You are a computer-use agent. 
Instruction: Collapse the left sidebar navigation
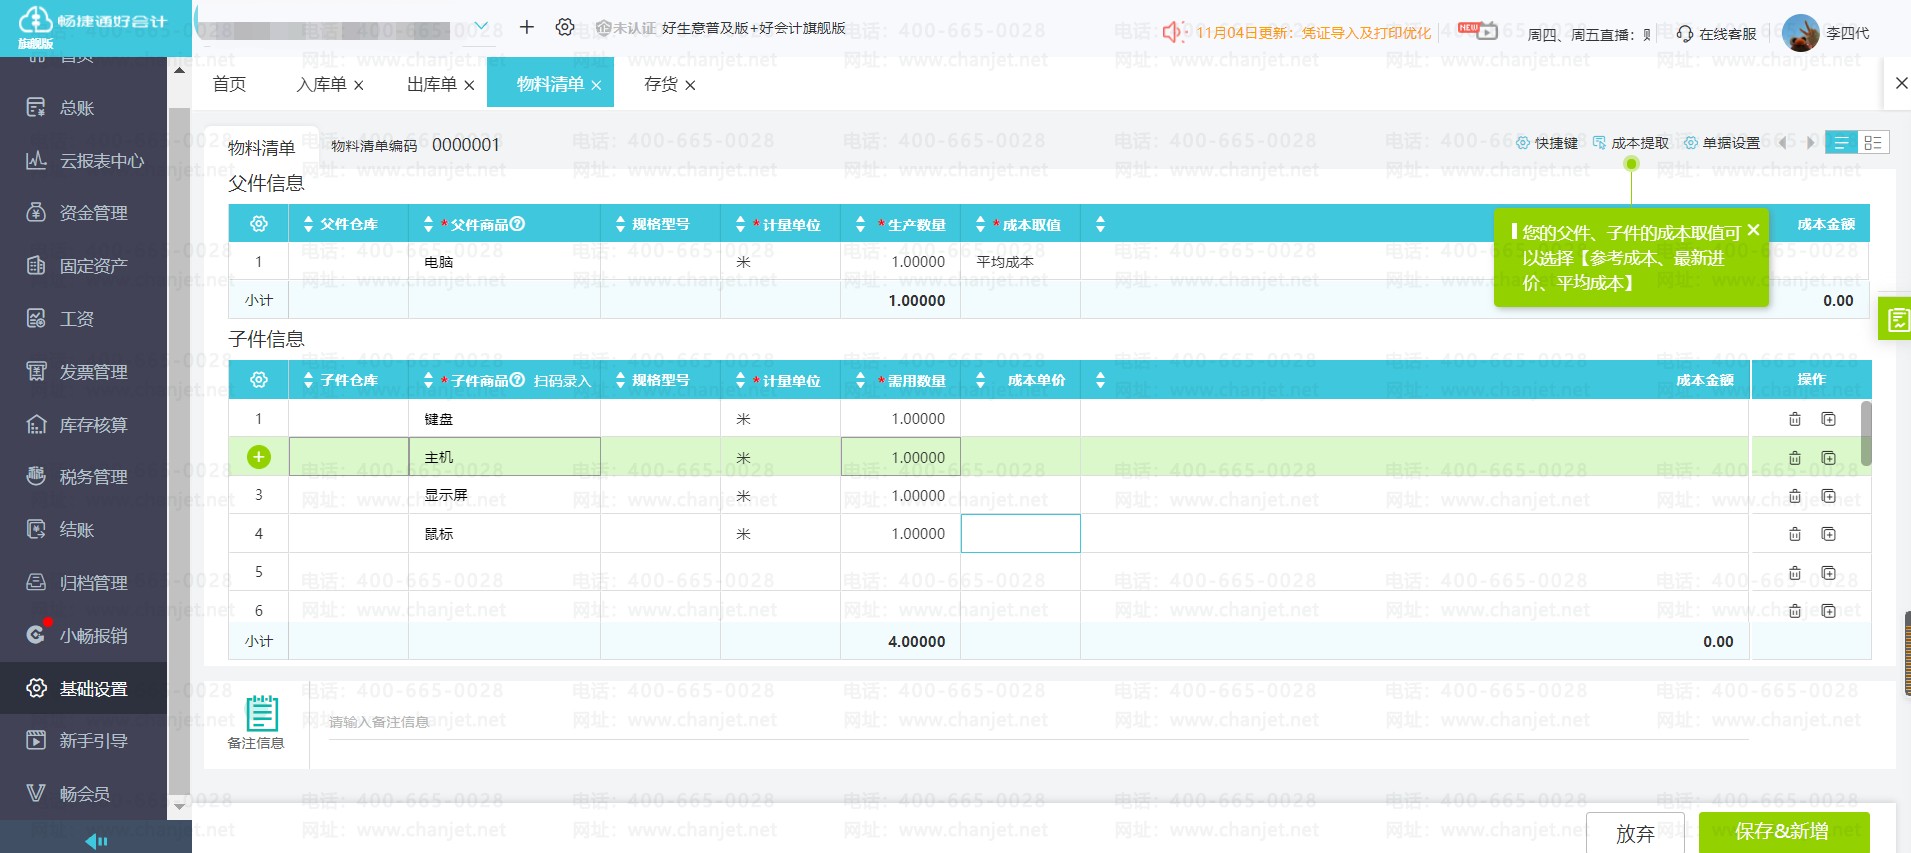96,841
